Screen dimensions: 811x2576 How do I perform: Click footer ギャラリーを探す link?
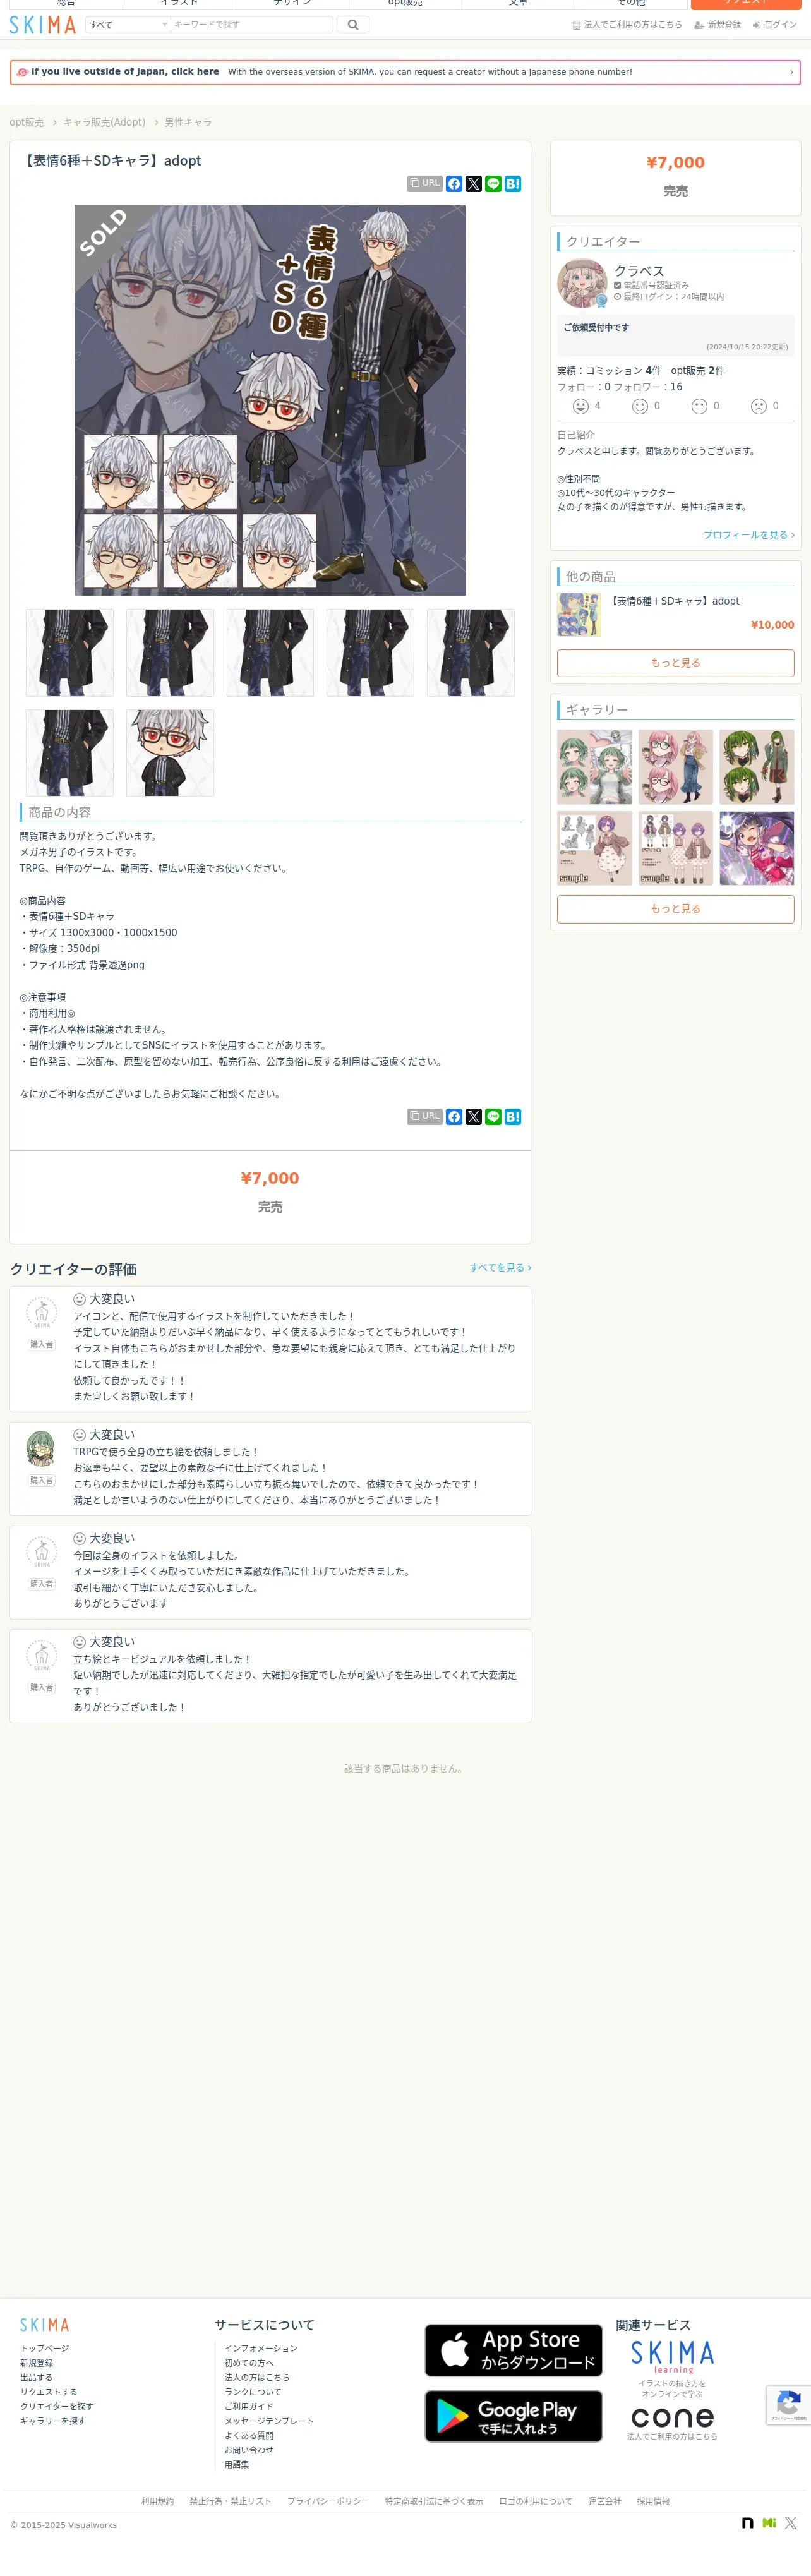click(x=53, y=2421)
